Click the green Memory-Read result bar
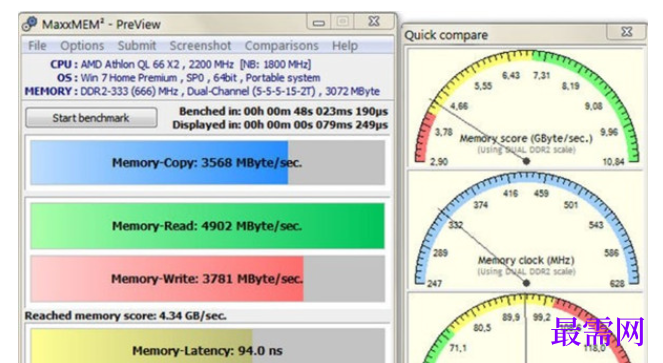Screen dimensions: 663x363 pos(207,226)
